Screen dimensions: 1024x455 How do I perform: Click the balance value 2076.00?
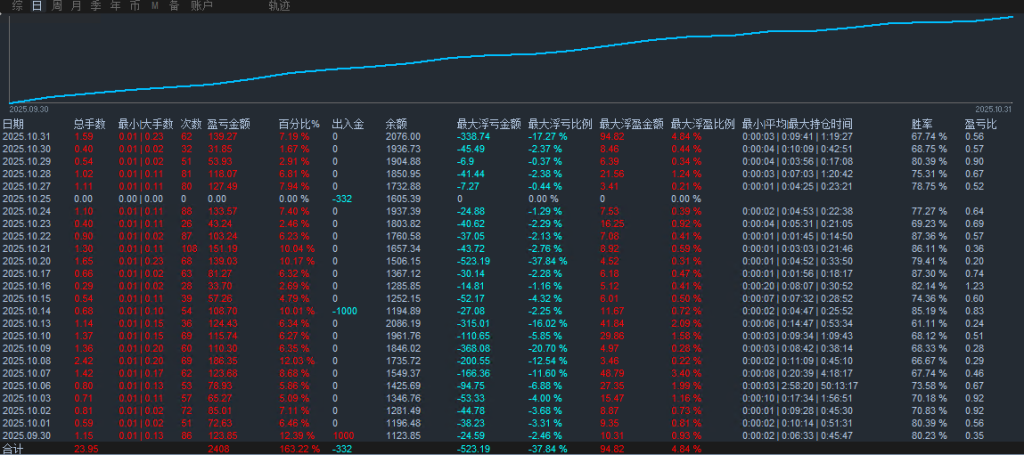[403, 136]
